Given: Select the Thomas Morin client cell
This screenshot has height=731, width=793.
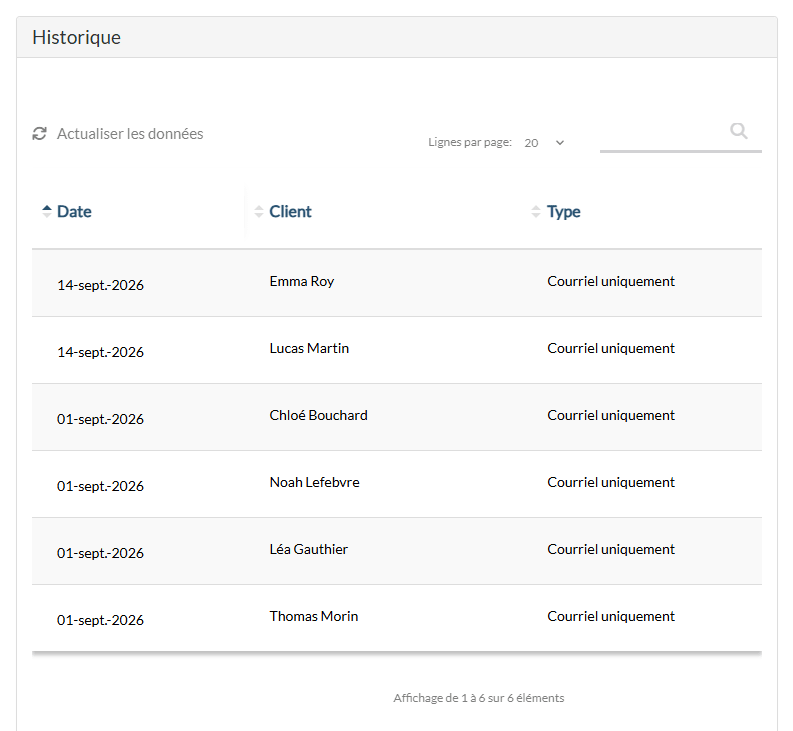Looking at the screenshot, I should tap(314, 616).
